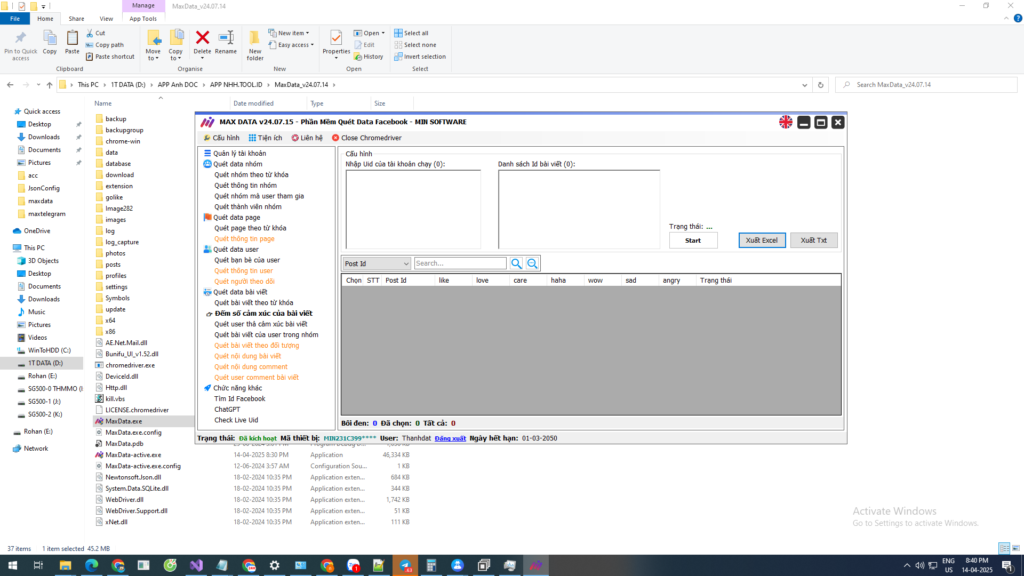Viewport: 1024px width, 576px height.
Task: Click the Chọn column header in results grid
Action: [x=353, y=281]
